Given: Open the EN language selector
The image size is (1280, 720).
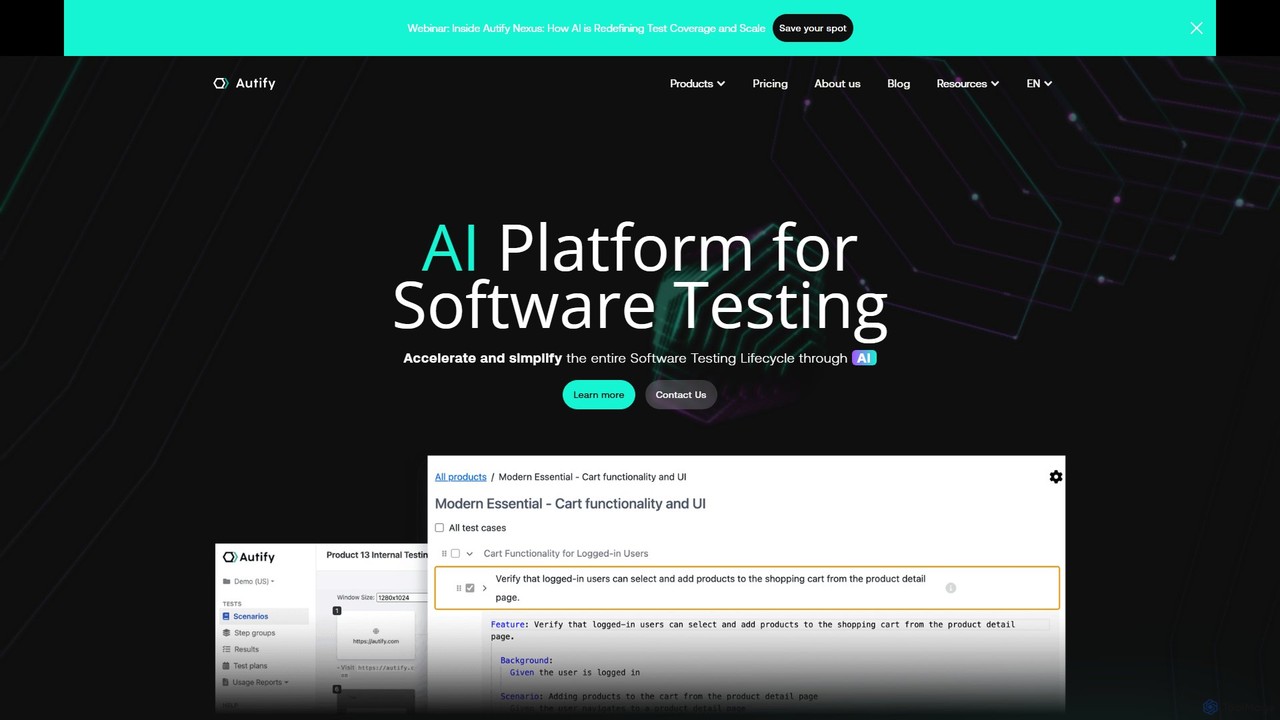Looking at the screenshot, I should tap(1039, 84).
